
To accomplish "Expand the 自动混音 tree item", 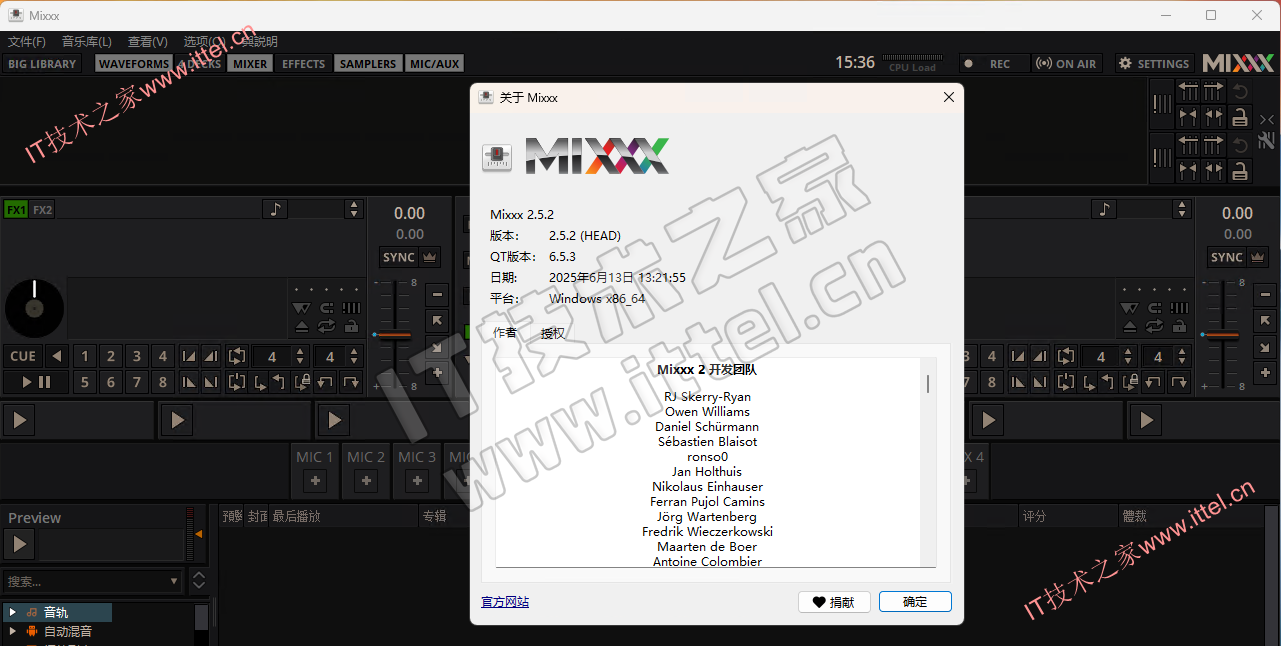I will click(x=13, y=631).
